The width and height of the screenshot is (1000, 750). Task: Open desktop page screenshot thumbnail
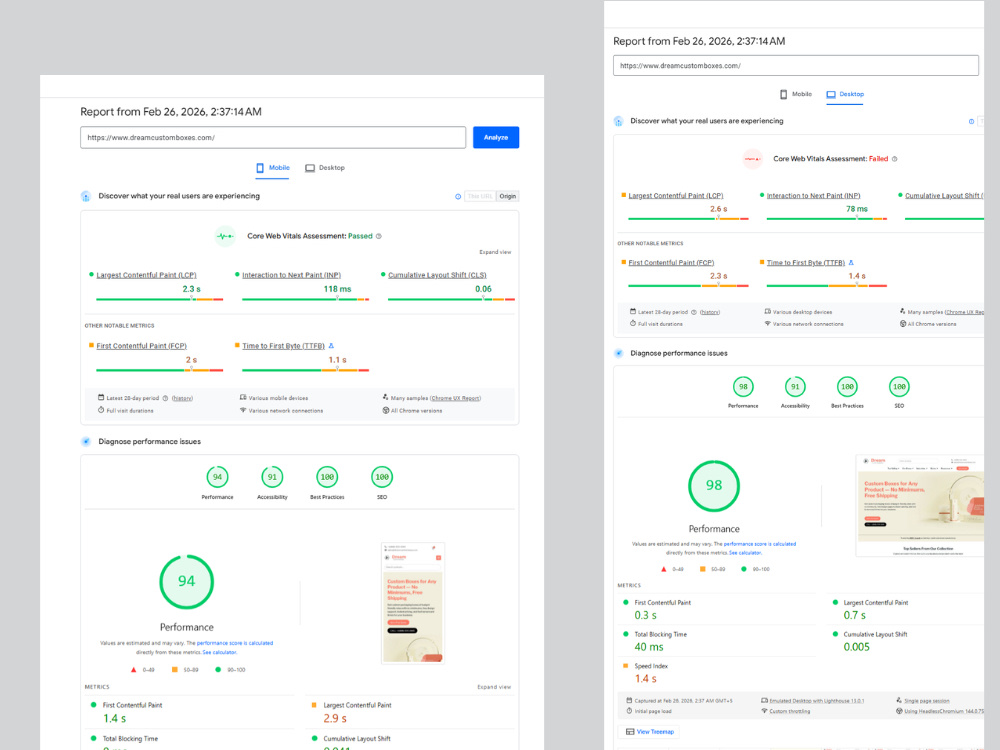tap(920, 506)
